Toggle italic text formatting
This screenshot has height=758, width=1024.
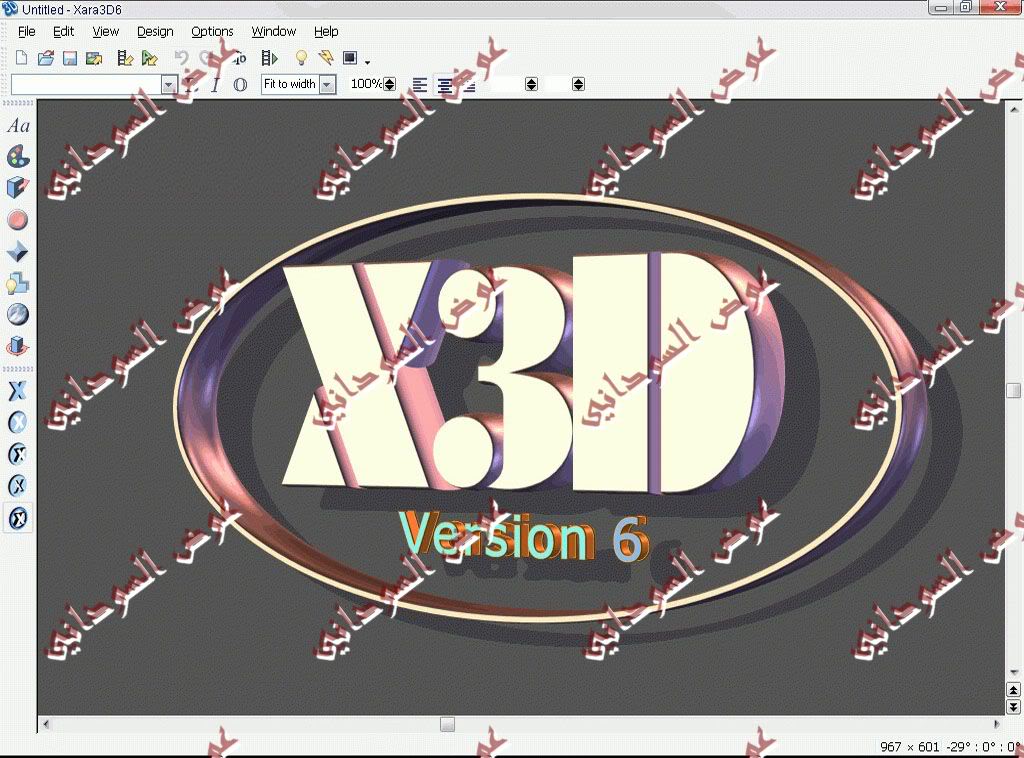[x=215, y=84]
